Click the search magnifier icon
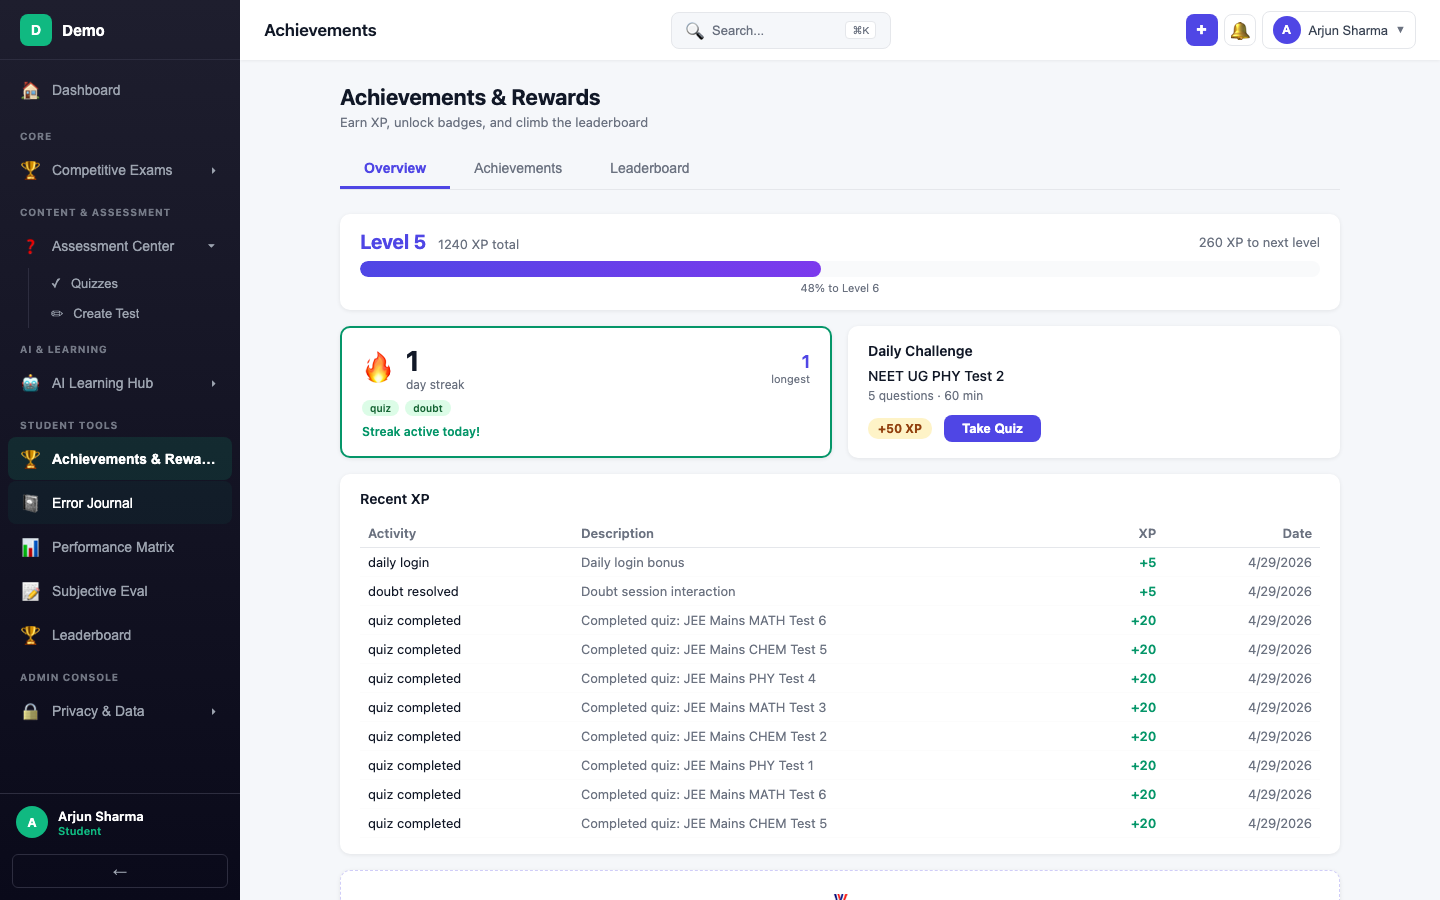The image size is (1440, 900). click(694, 31)
